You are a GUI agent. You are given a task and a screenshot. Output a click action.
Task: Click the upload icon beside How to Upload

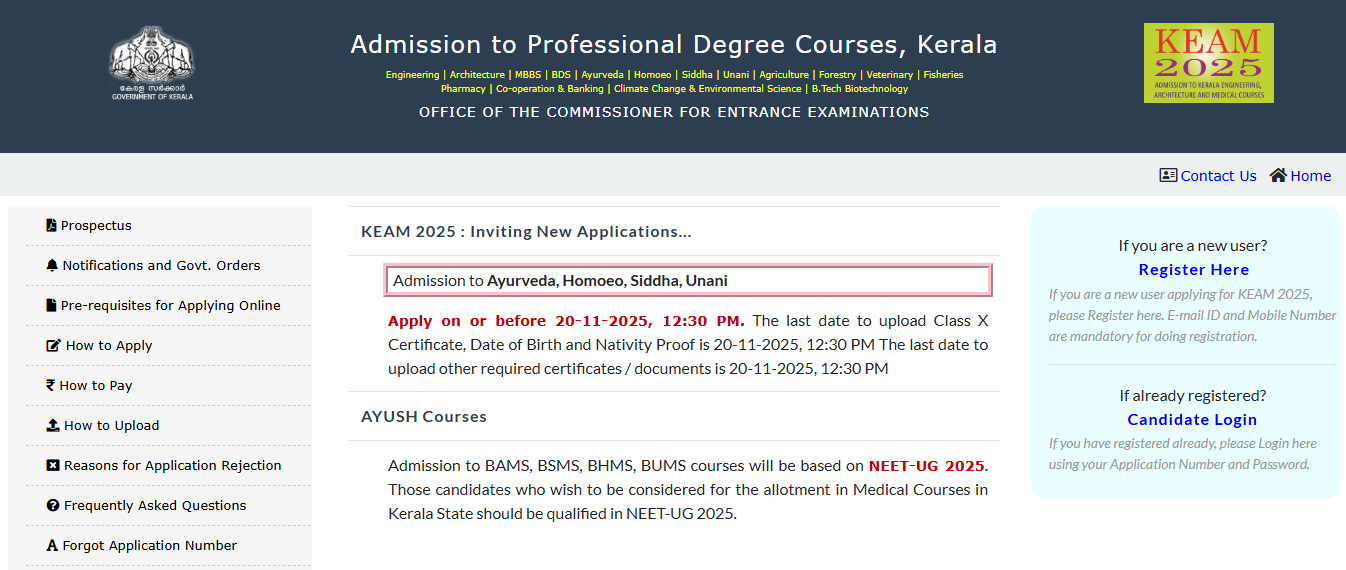coord(53,426)
